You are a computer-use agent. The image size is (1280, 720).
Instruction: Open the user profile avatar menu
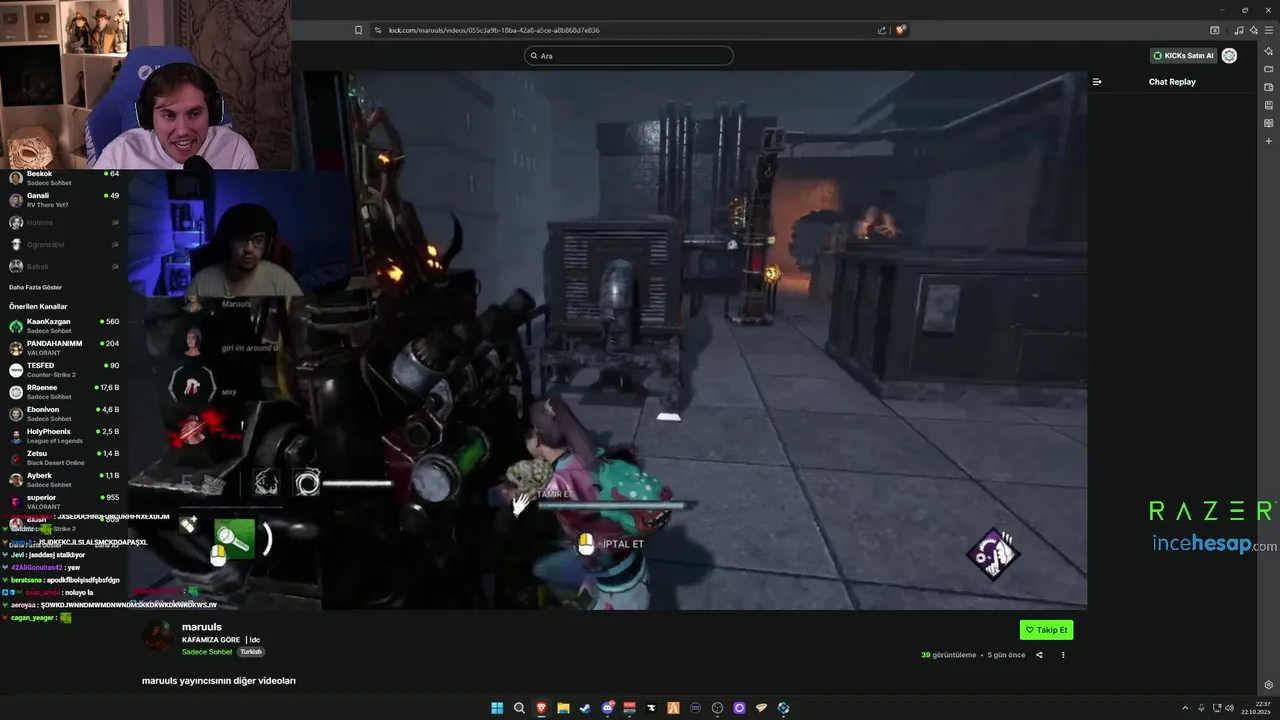pyautogui.click(x=1229, y=56)
